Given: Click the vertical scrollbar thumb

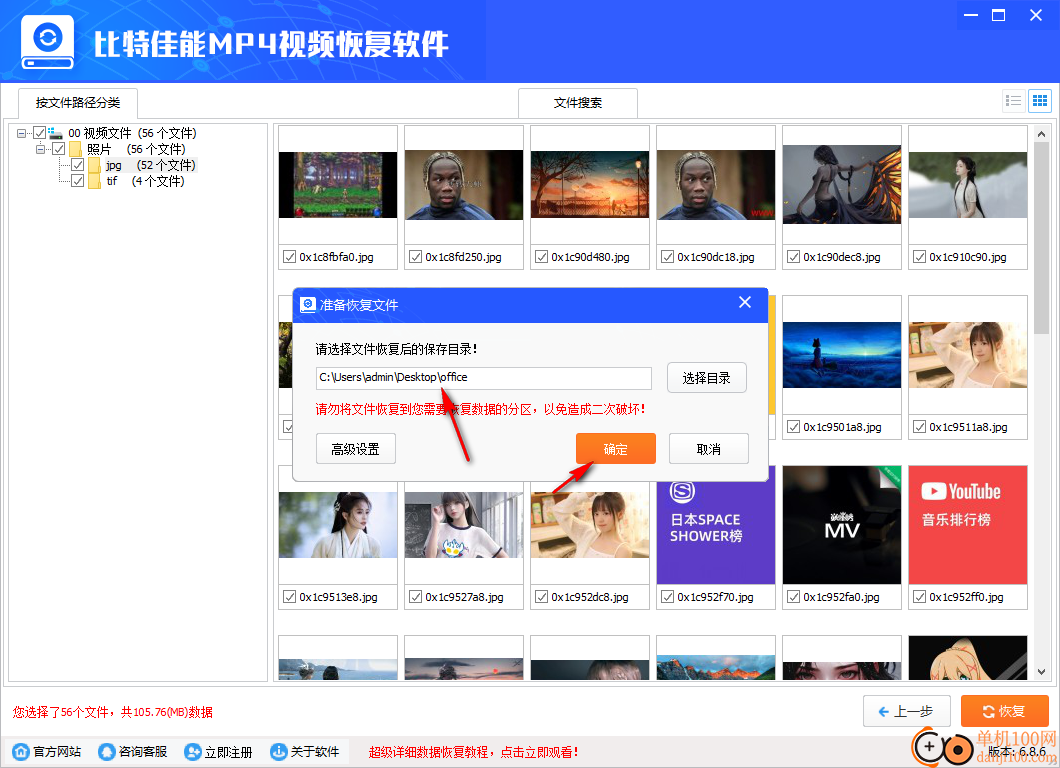Looking at the screenshot, I should tap(1041, 238).
